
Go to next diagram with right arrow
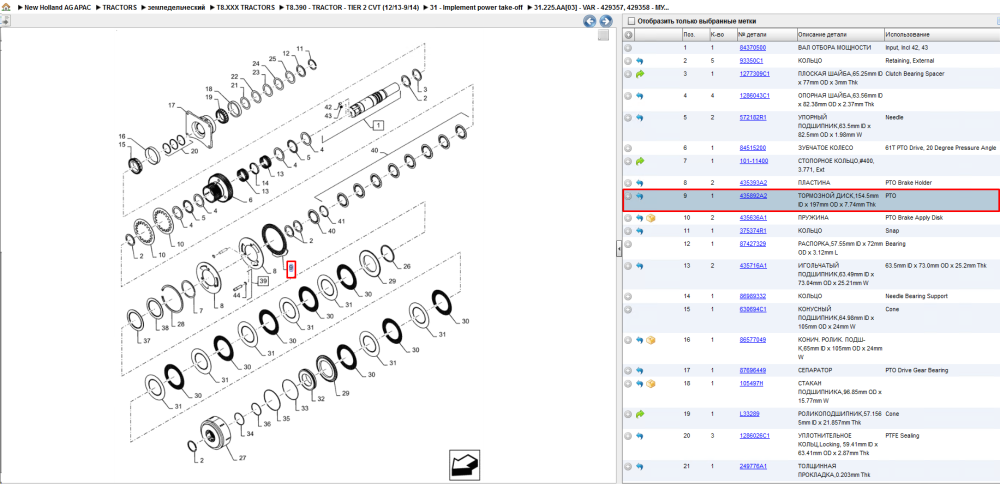click(x=605, y=21)
